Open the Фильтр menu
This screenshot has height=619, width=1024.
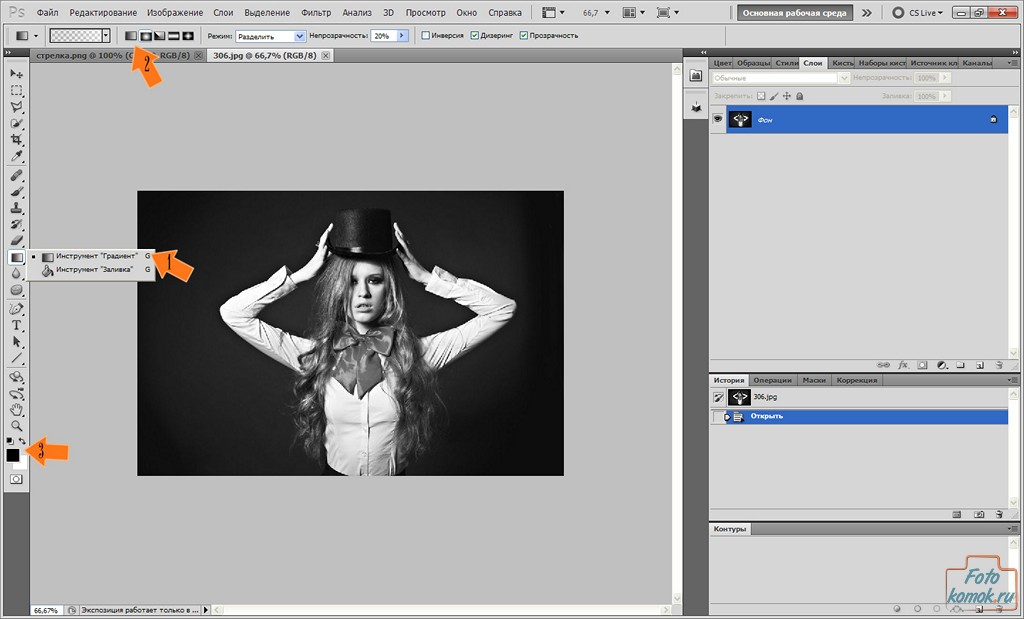click(316, 13)
